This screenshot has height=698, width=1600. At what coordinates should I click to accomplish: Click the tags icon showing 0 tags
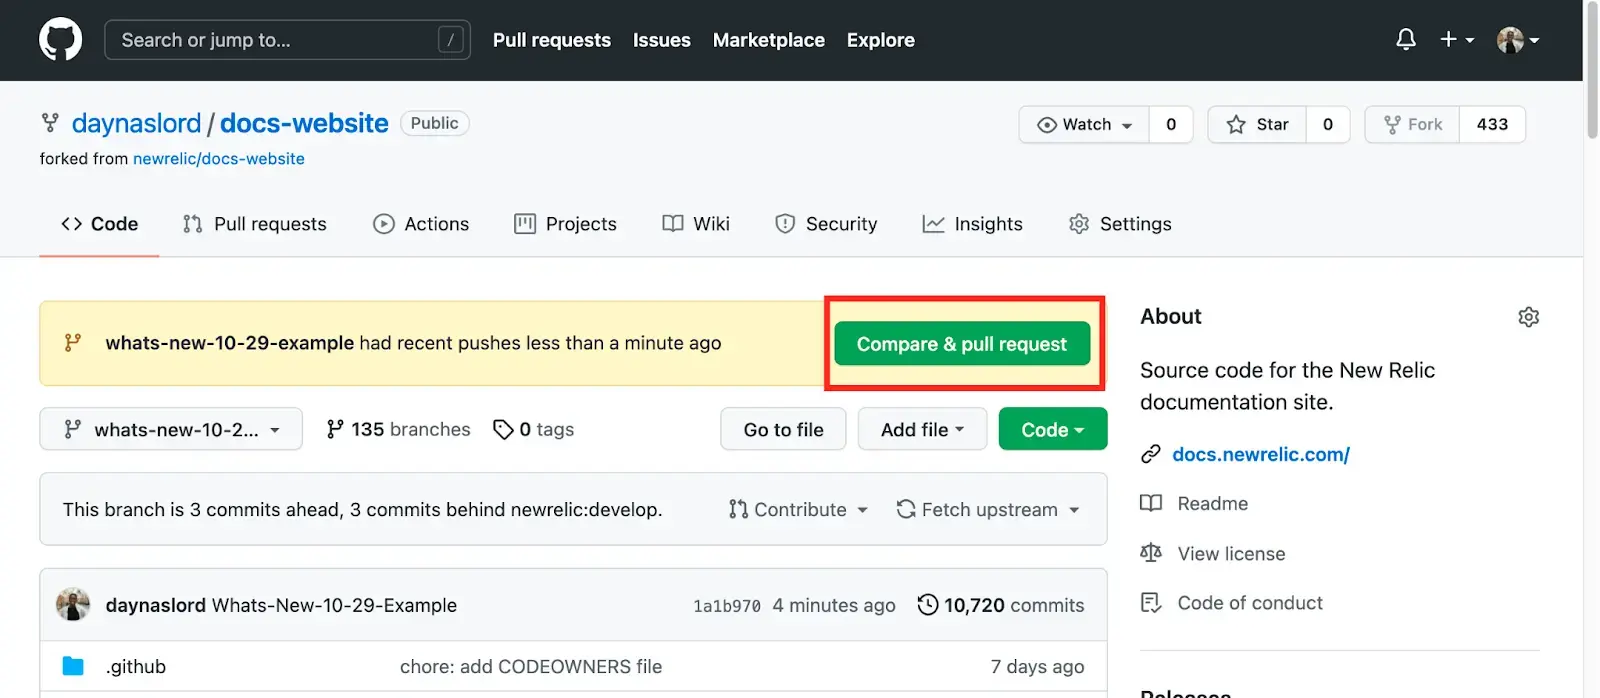(x=503, y=429)
